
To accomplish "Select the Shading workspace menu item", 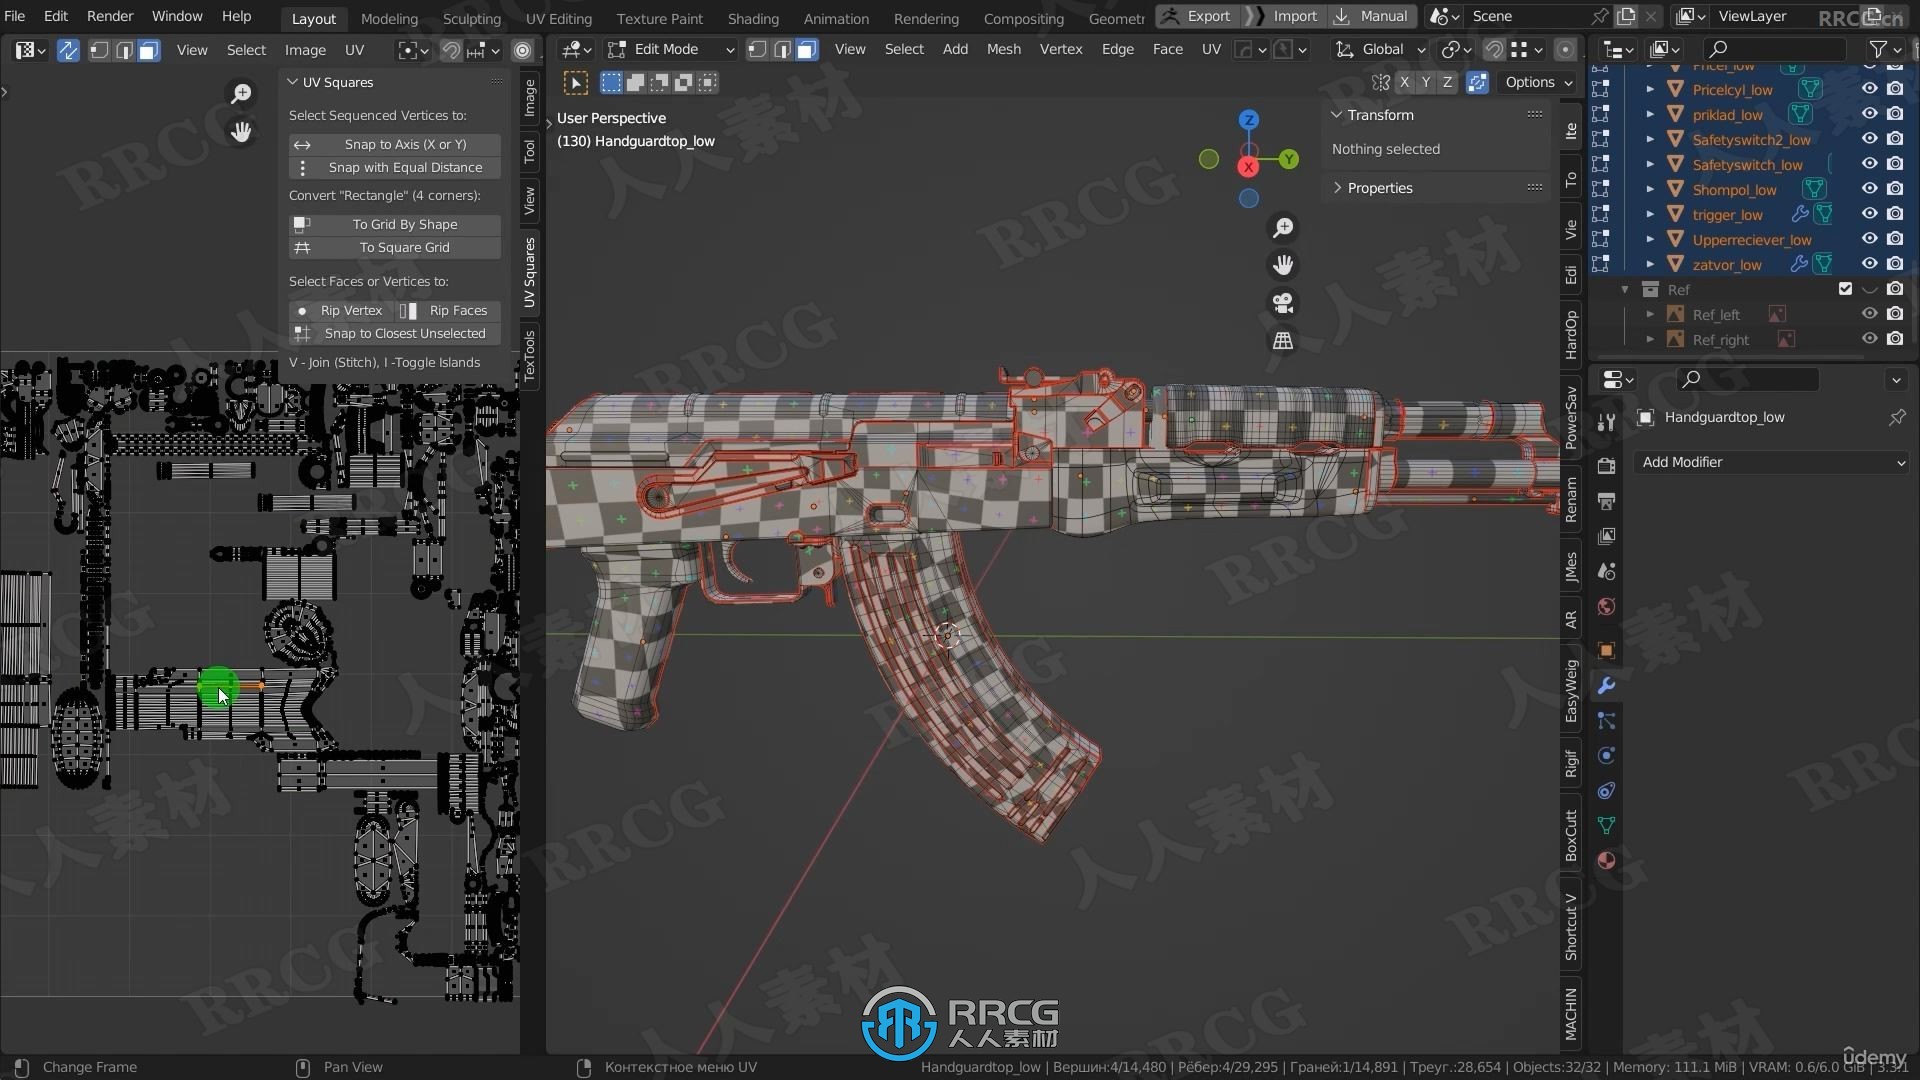I will click(x=752, y=16).
